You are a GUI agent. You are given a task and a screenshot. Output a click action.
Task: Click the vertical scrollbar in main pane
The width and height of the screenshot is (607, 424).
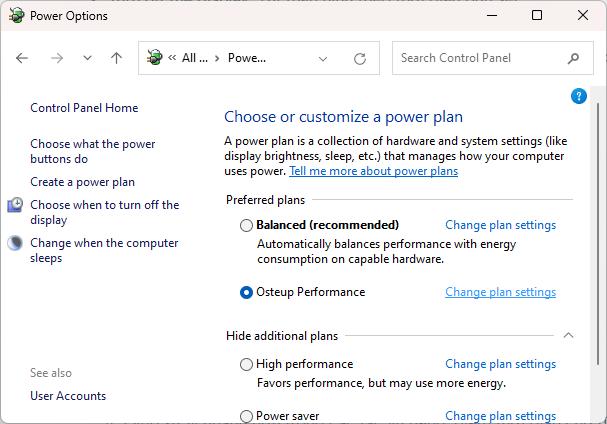click(599, 250)
